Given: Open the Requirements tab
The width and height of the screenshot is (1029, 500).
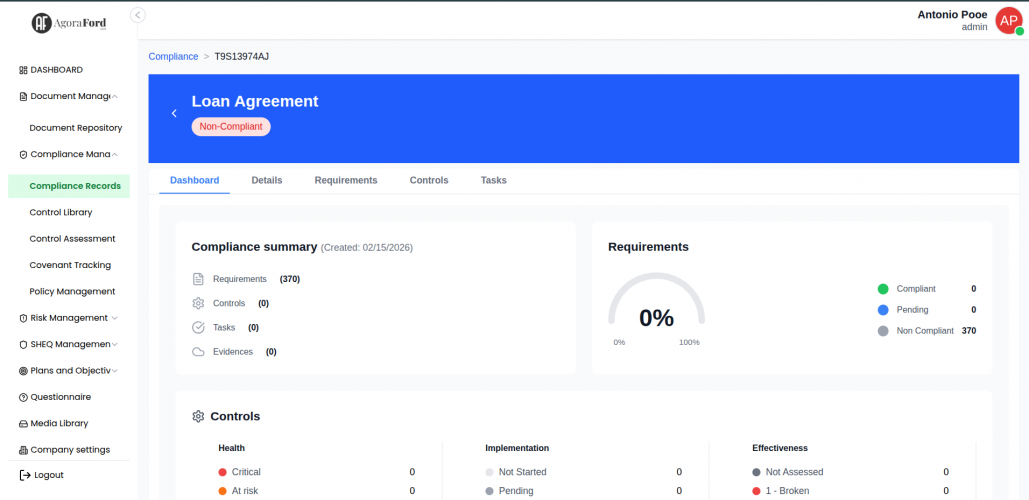Looking at the screenshot, I should tap(346, 180).
